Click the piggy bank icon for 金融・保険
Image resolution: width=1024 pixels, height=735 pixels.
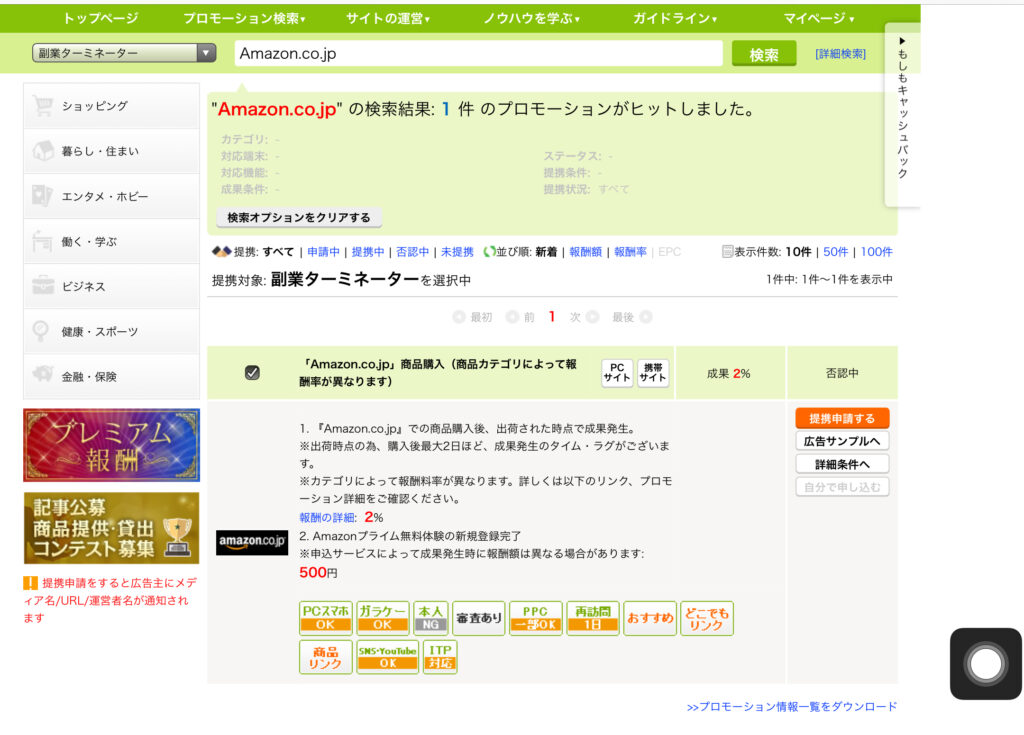(x=43, y=376)
